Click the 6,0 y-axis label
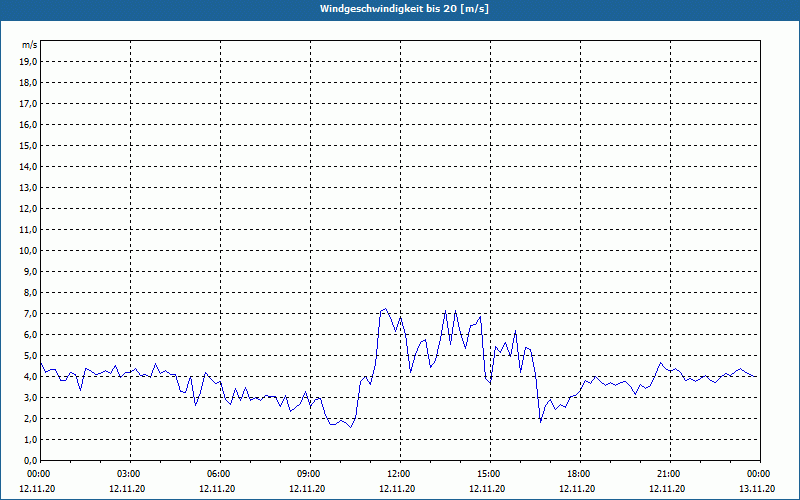Screen dimensions: 800x500 30,335
